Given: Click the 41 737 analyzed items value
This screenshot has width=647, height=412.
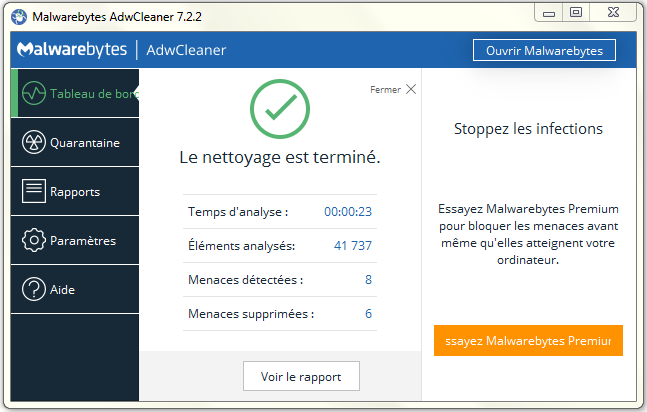Looking at the screenshot, I should [x=353, y=246].
